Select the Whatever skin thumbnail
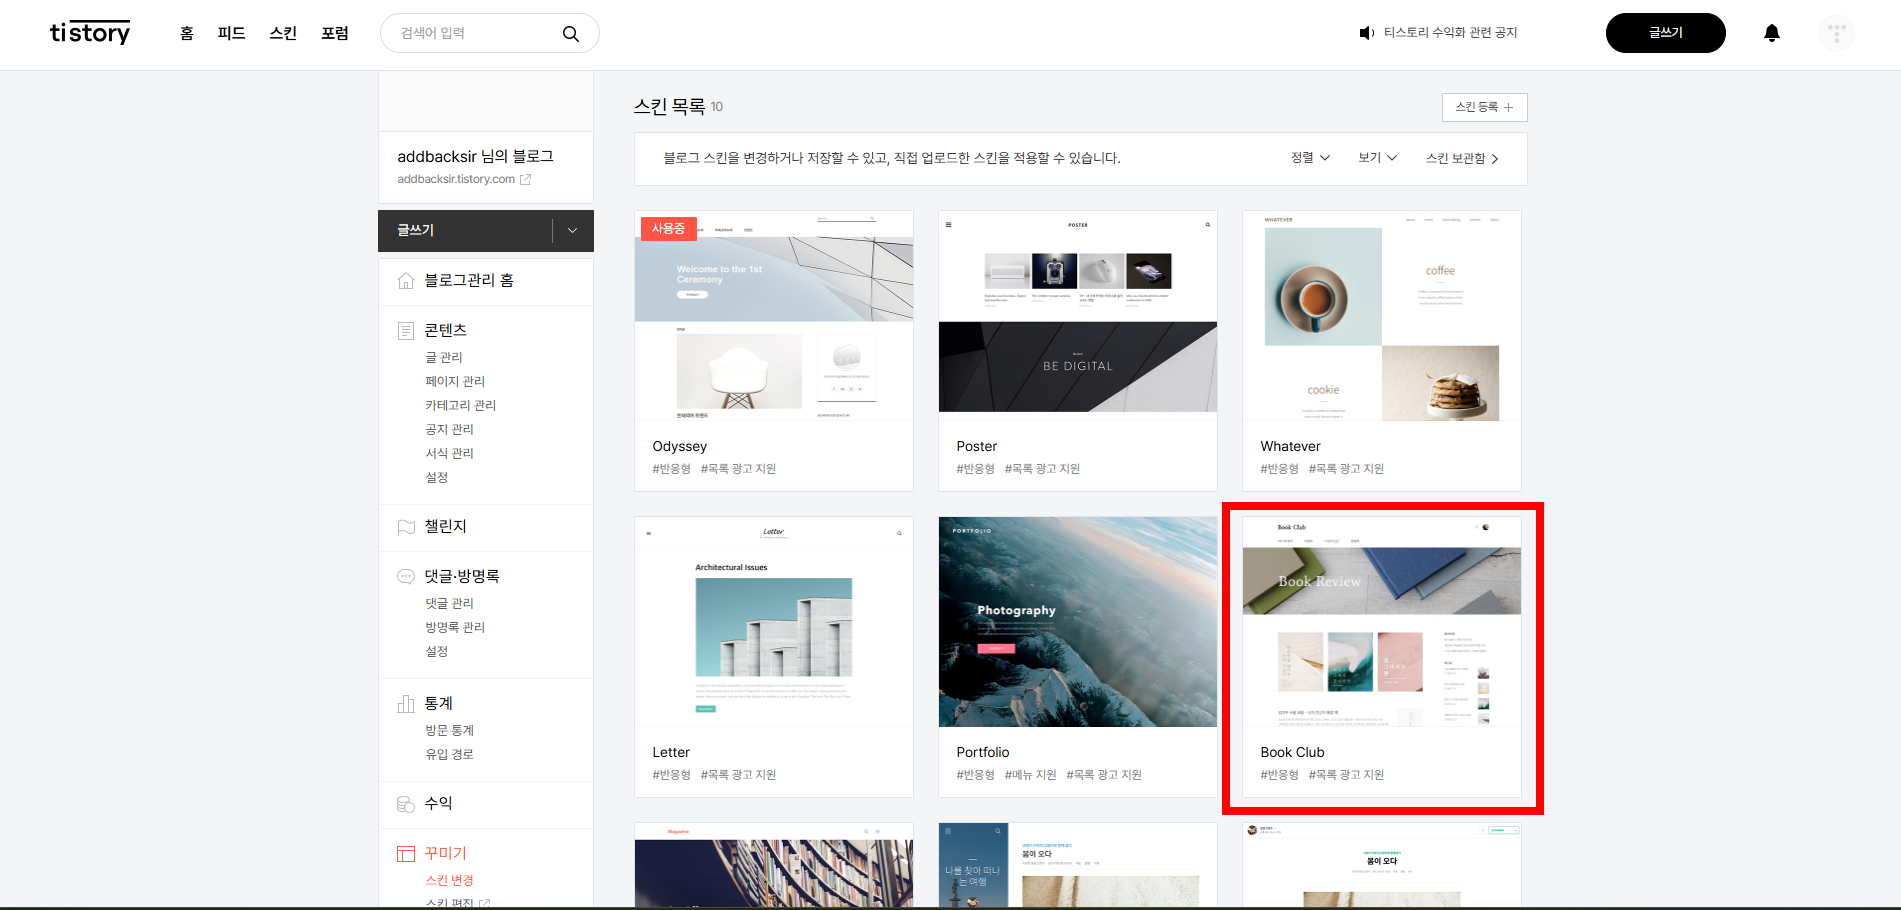The height and width of the screenshot is (910, 1901). tap(1382, 316)
